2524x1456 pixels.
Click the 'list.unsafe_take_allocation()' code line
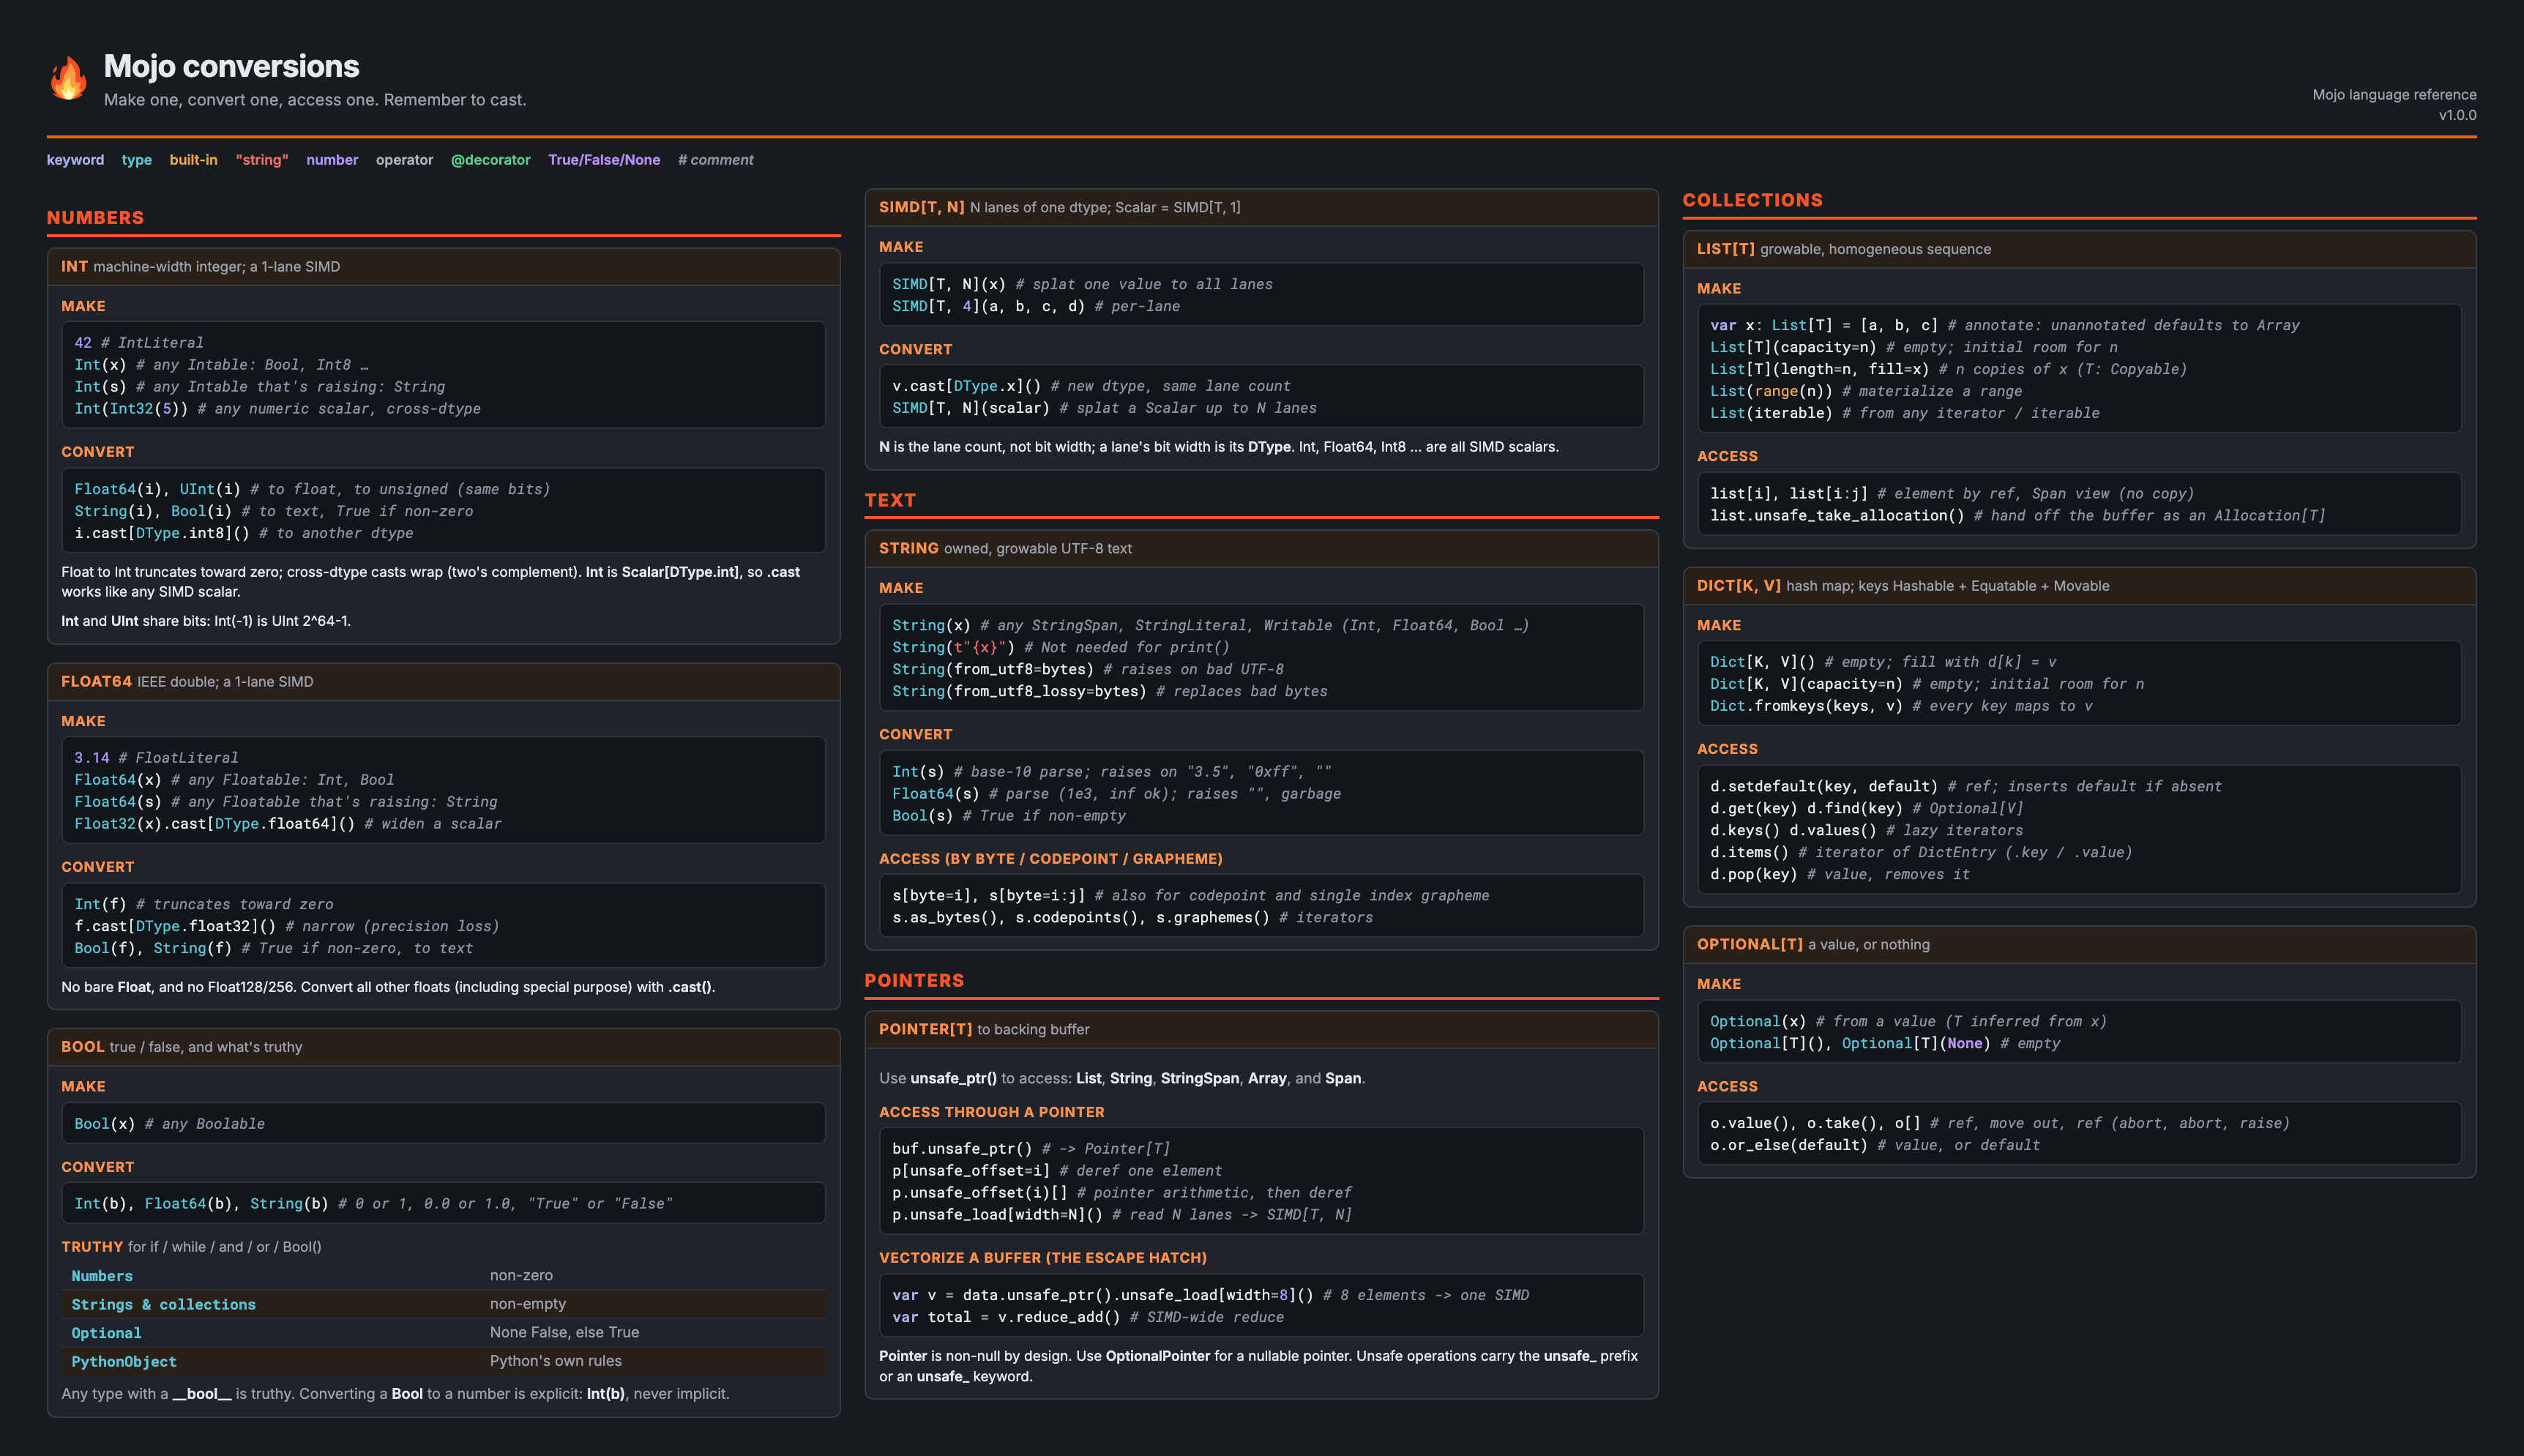(x=2017, y=516)
